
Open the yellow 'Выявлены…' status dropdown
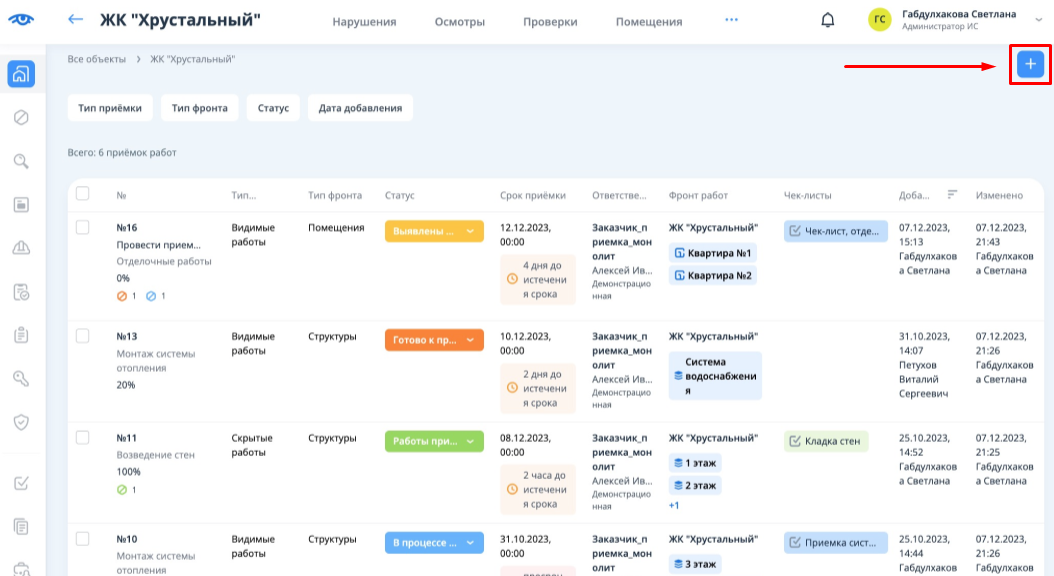(x=434, y=231)
